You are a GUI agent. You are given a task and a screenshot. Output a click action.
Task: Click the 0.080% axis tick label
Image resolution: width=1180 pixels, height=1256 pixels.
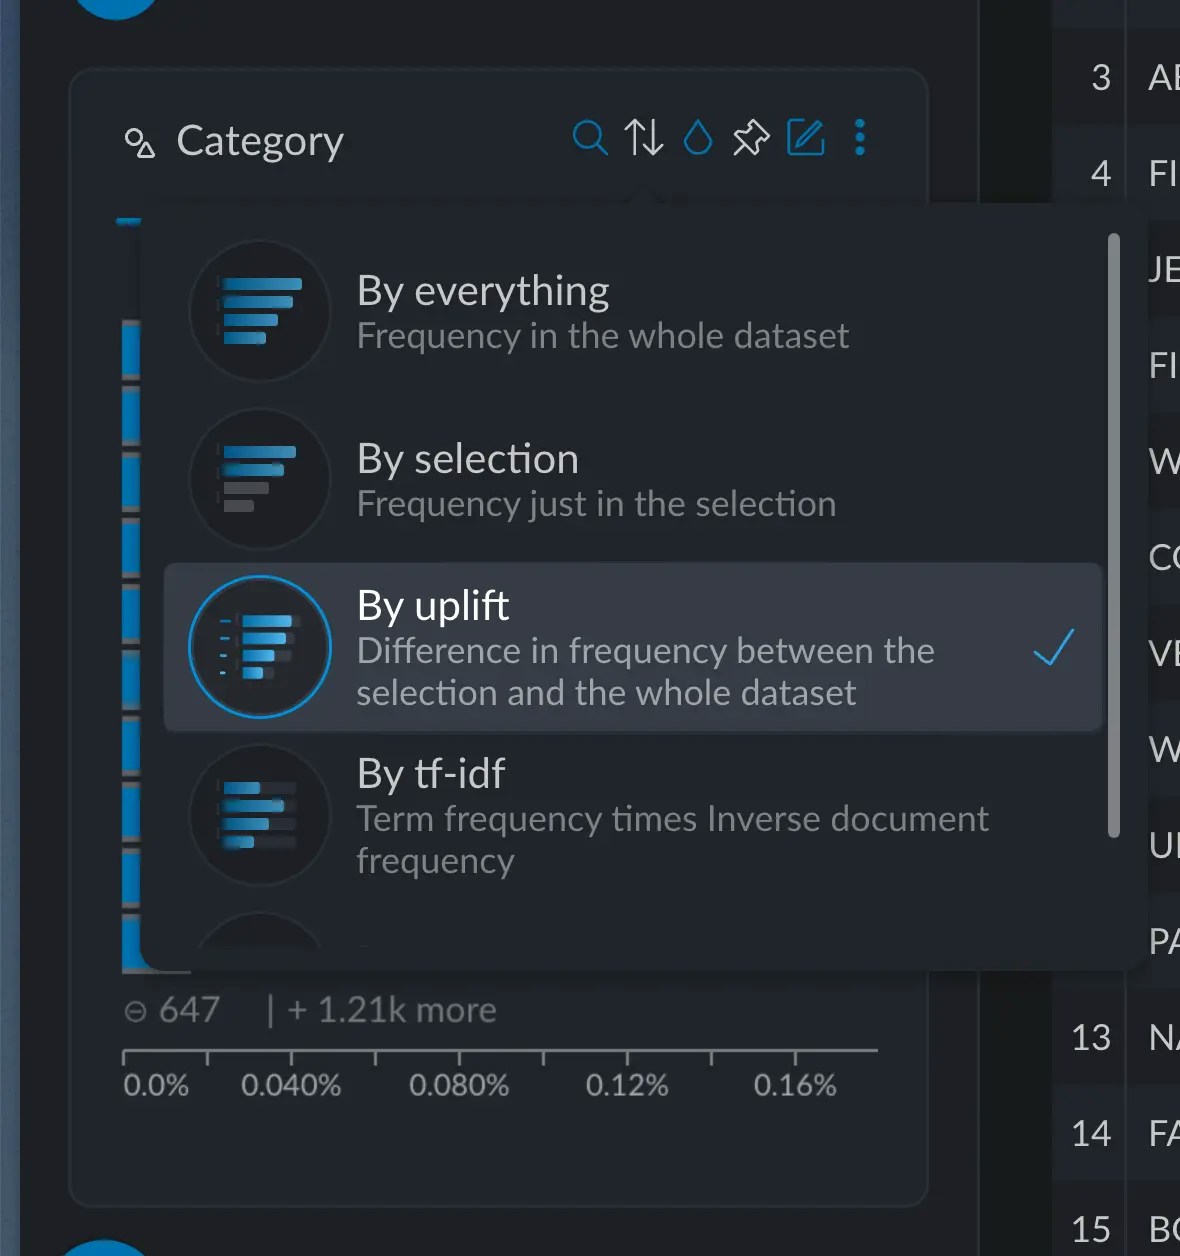click(458, 1084)
